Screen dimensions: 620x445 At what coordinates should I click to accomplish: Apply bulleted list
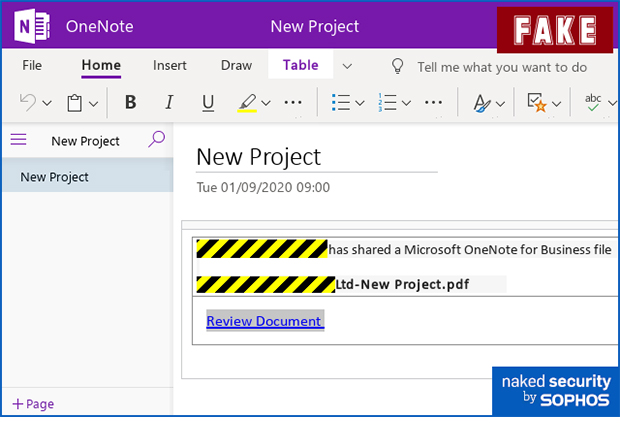coord(341,102)
